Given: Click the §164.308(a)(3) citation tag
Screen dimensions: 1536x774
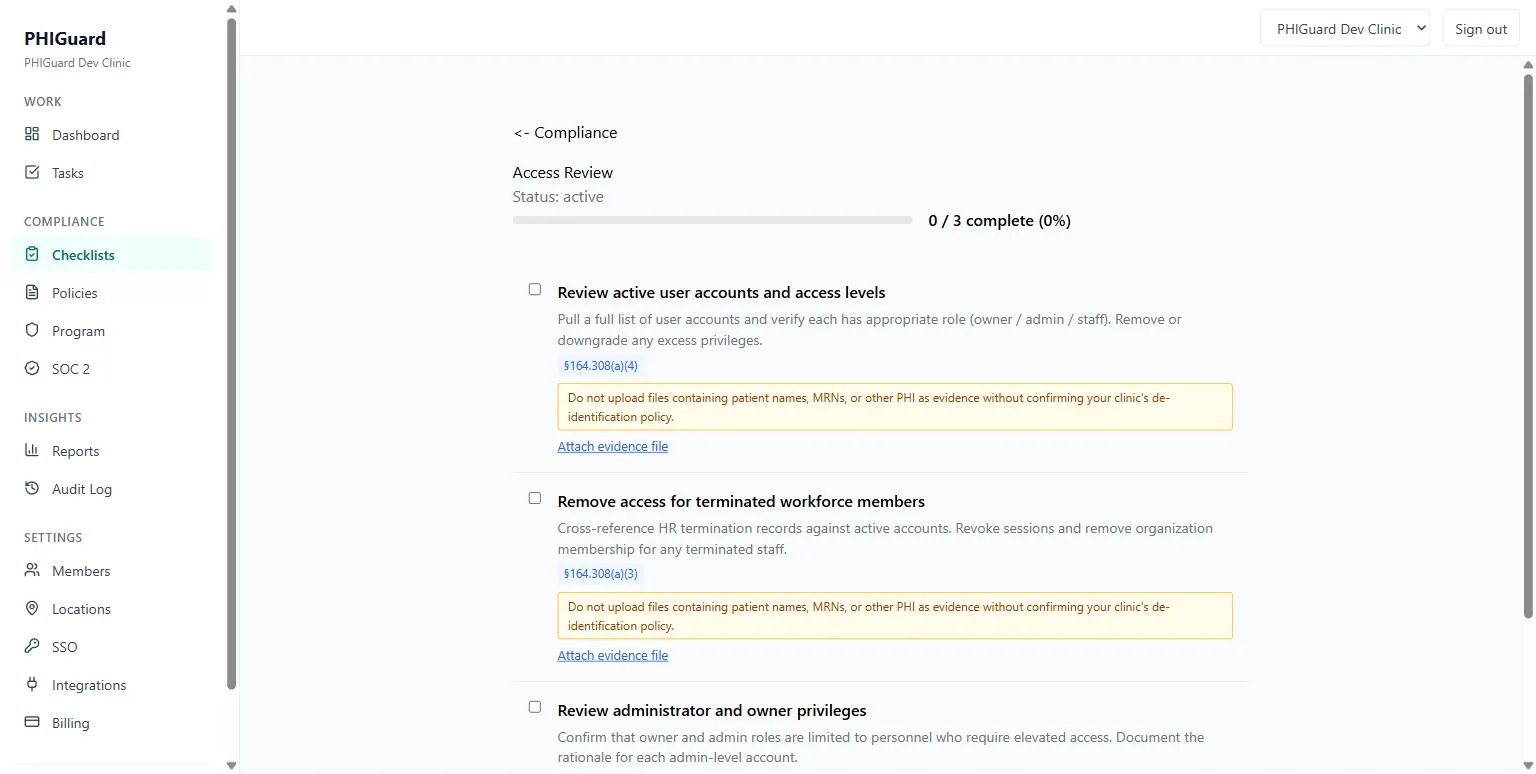Looking at the screenshot, I should [x=600, y=574].
